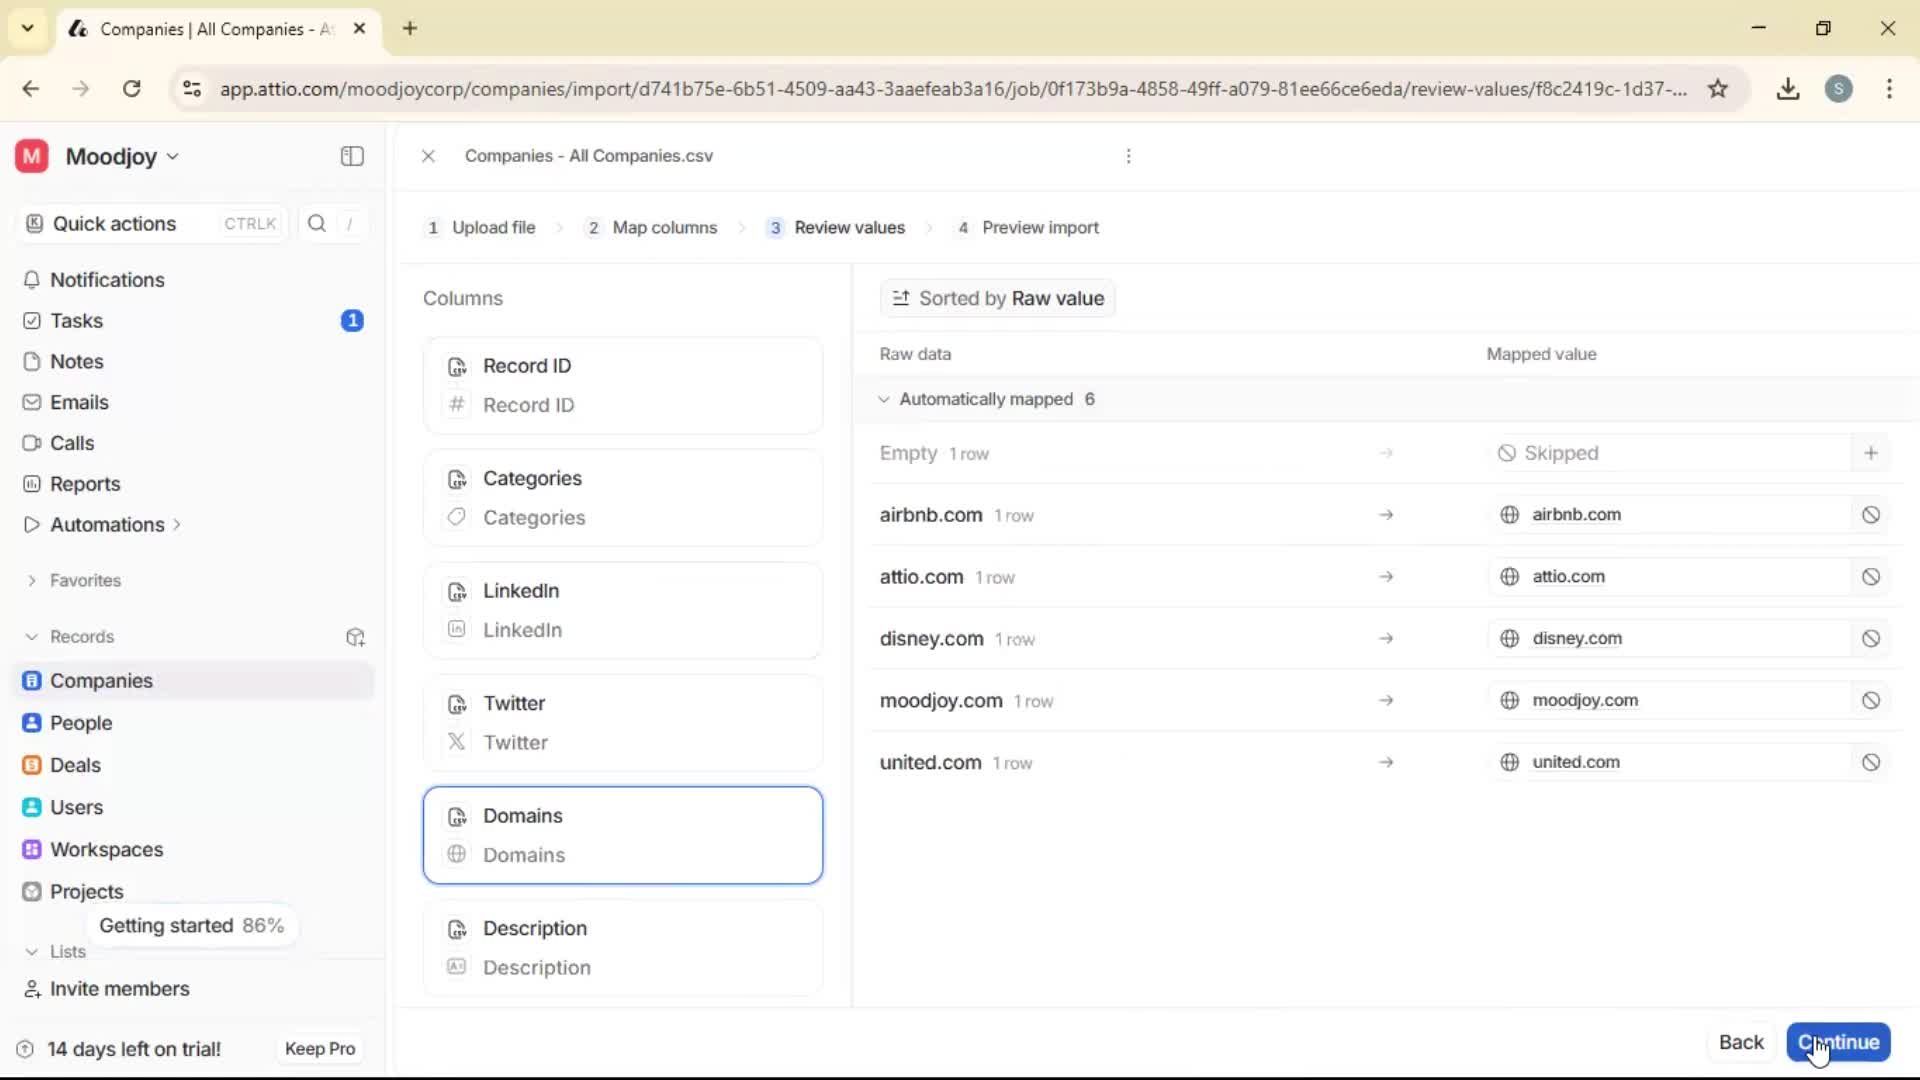Open search with the magnifying glass icon
The width and height of the screenshot is (1920, 1080).
coord(317,223)
